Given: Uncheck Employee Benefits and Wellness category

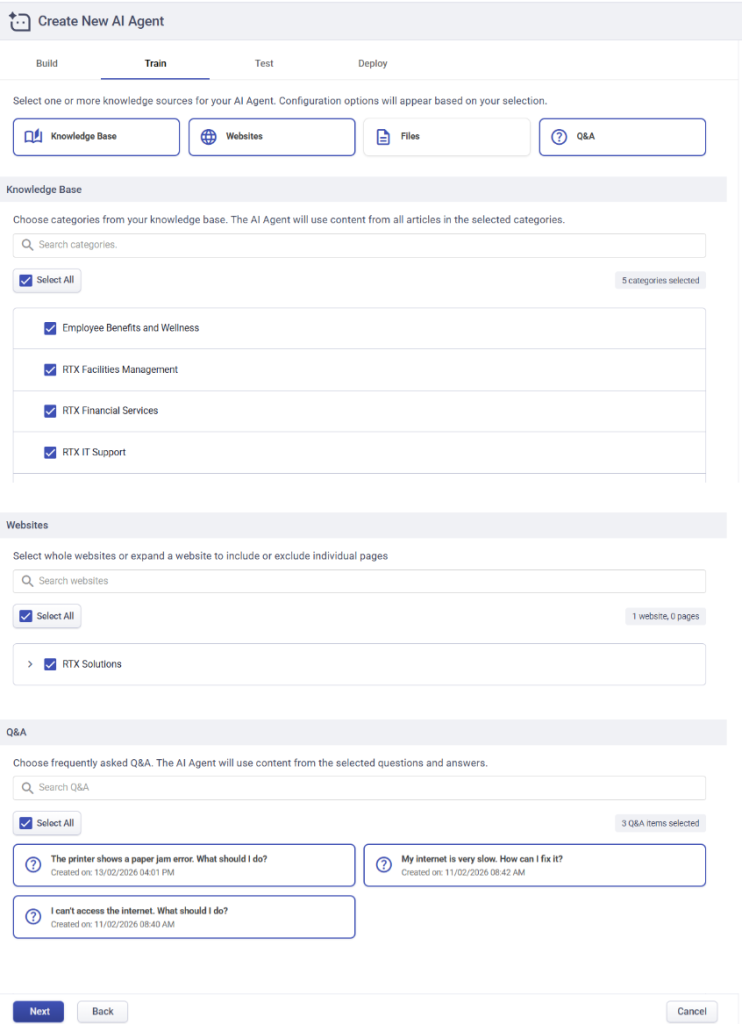Looking at the screenshot, I should (50, 328).
